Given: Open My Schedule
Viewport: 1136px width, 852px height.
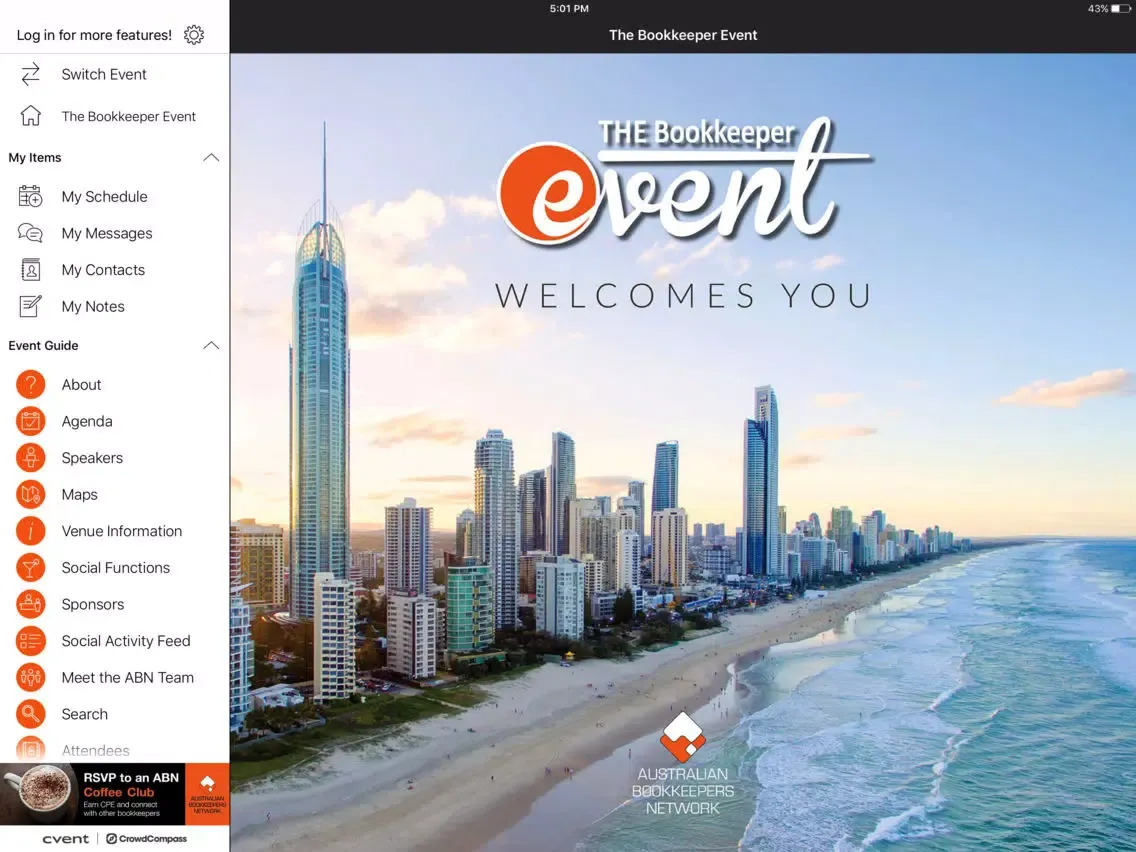Looking at the screenshot, I should 114,196.
